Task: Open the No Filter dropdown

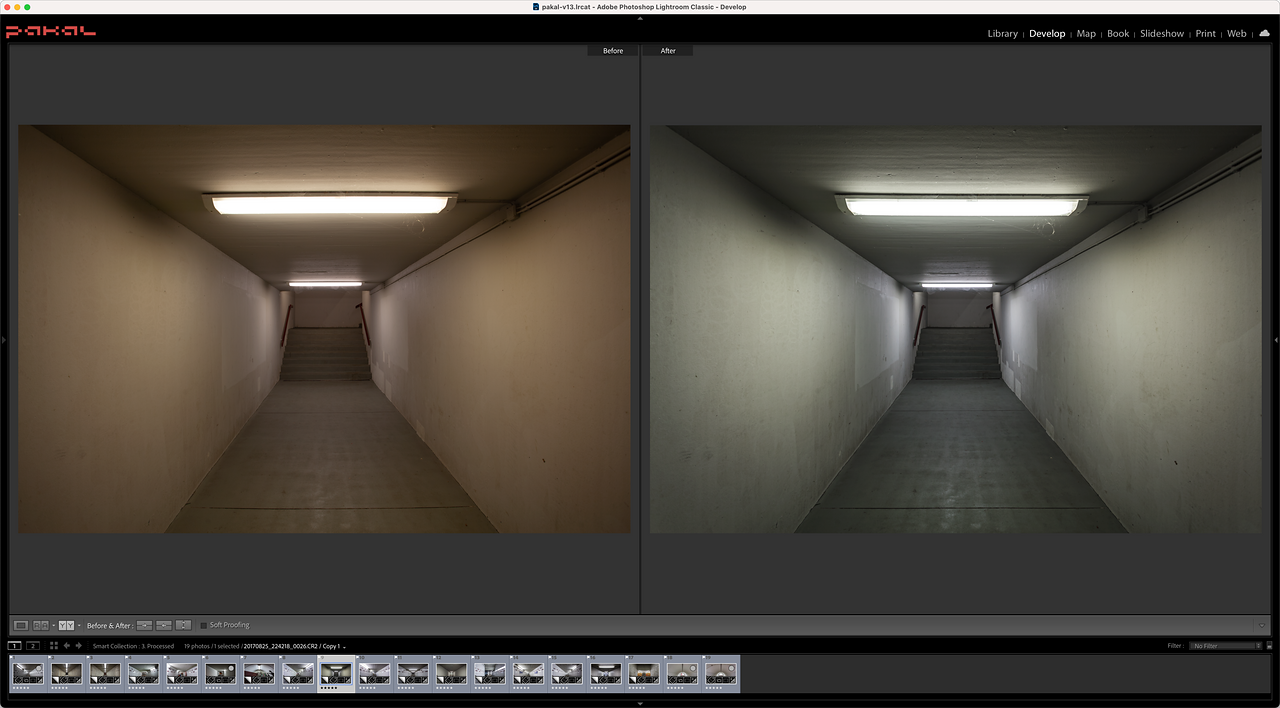Action: click(x=1226, y=646)
